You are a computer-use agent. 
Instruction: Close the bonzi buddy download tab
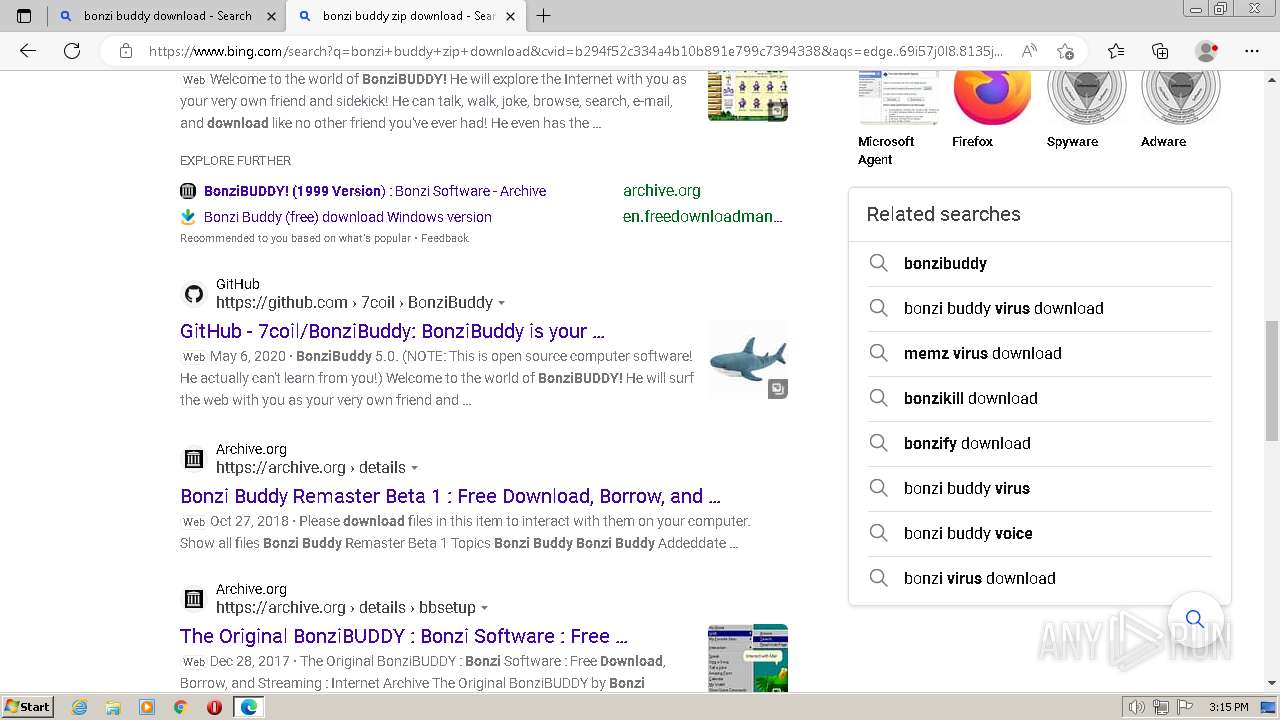[271, 16]
